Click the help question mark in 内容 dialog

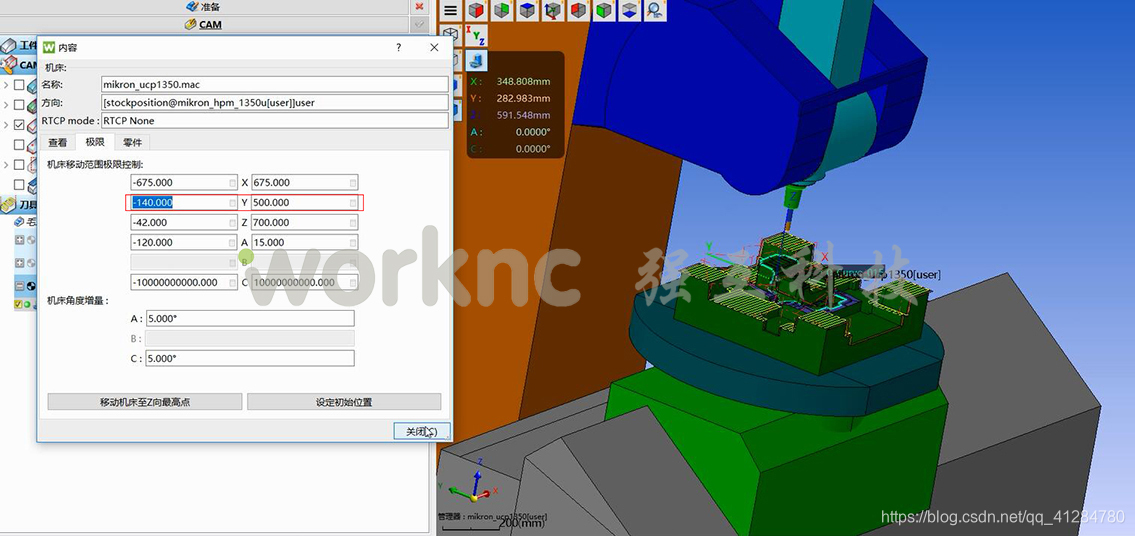point(398,47)
